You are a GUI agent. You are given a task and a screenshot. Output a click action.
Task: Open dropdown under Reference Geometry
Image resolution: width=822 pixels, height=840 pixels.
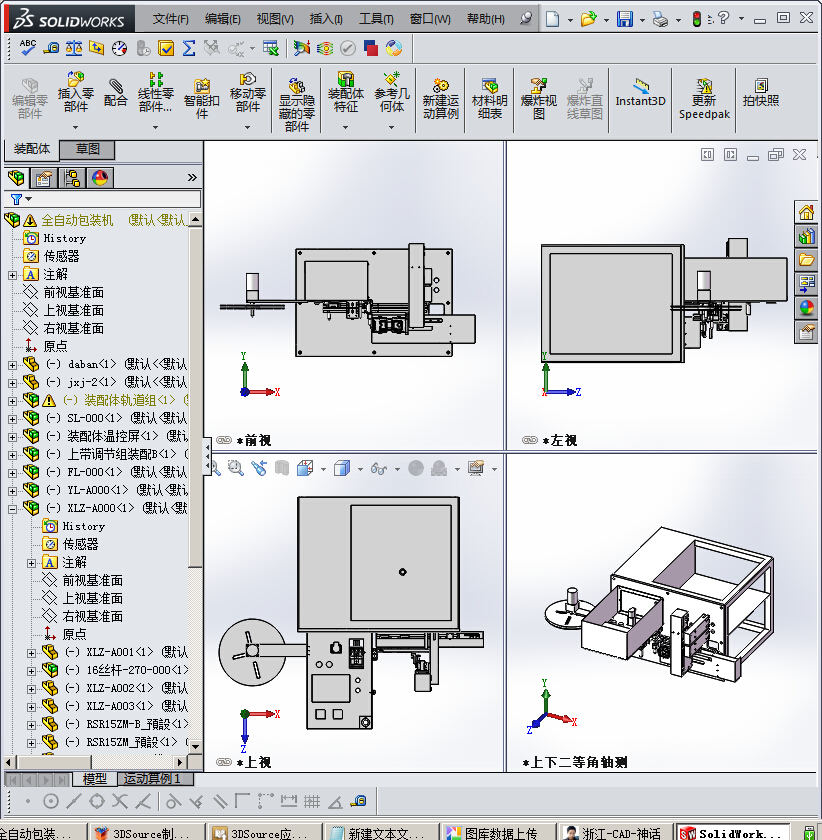click(391, 128)
